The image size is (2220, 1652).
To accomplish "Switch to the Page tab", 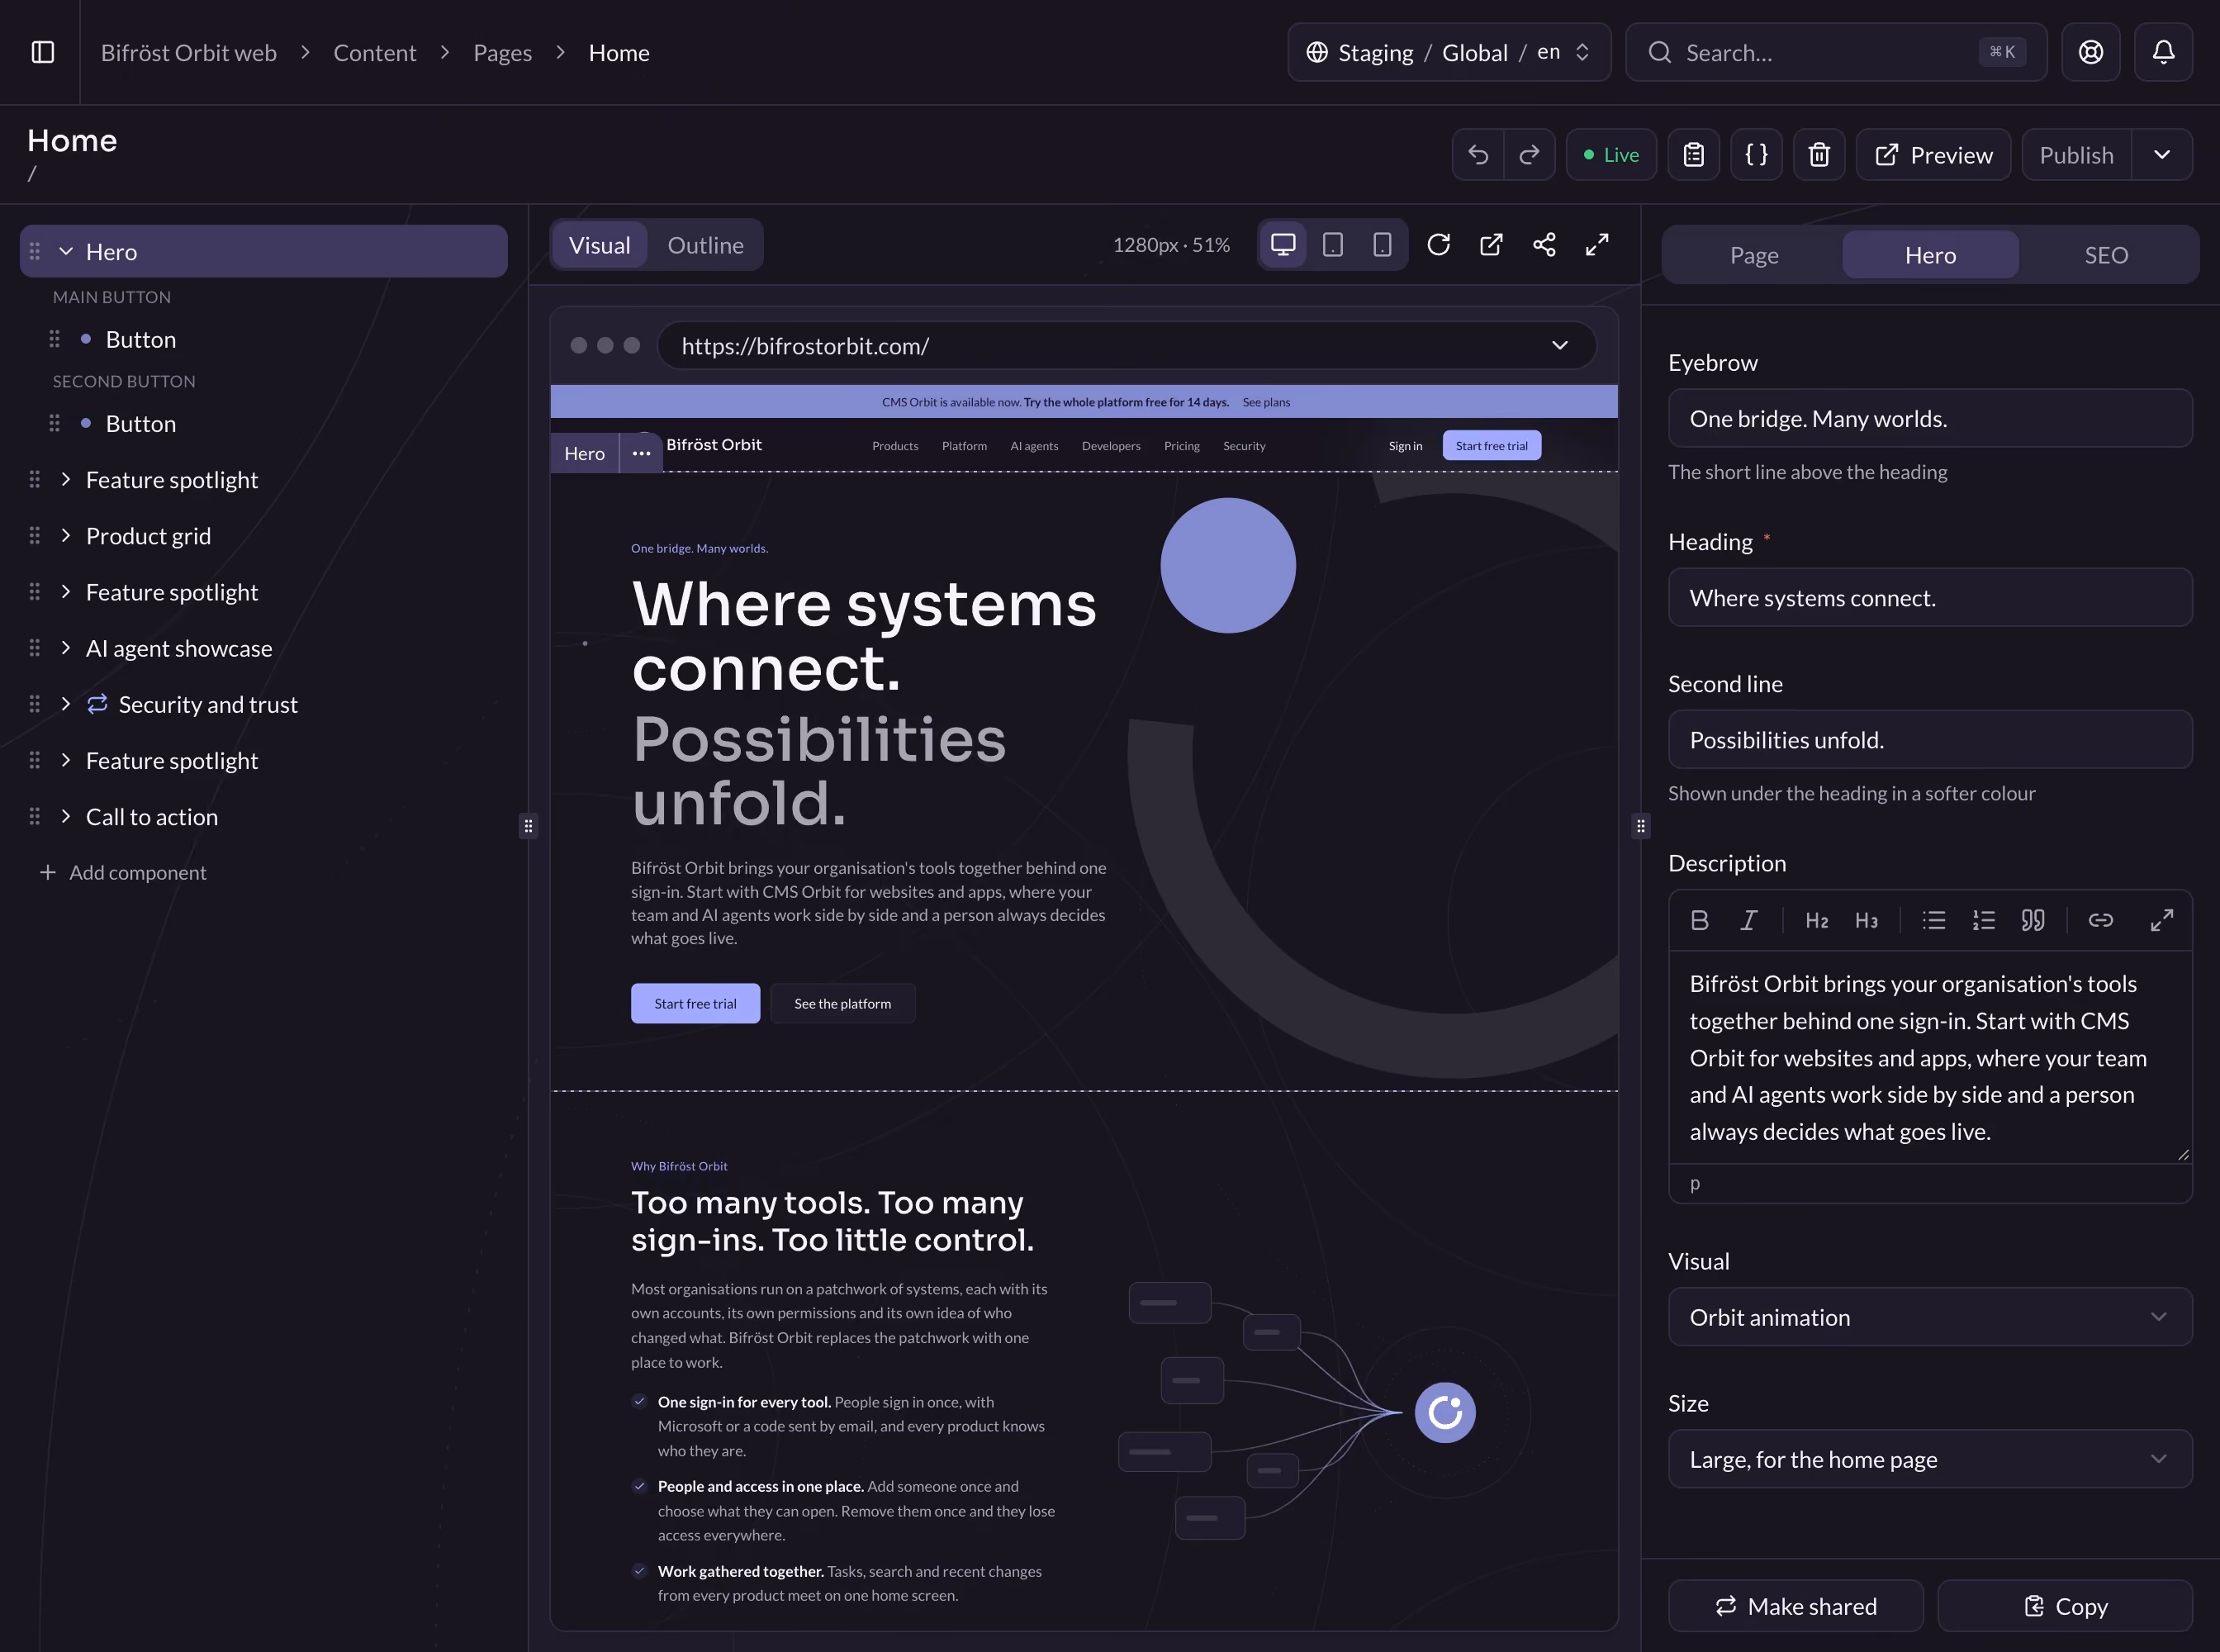I will [x=1754, y=255].
